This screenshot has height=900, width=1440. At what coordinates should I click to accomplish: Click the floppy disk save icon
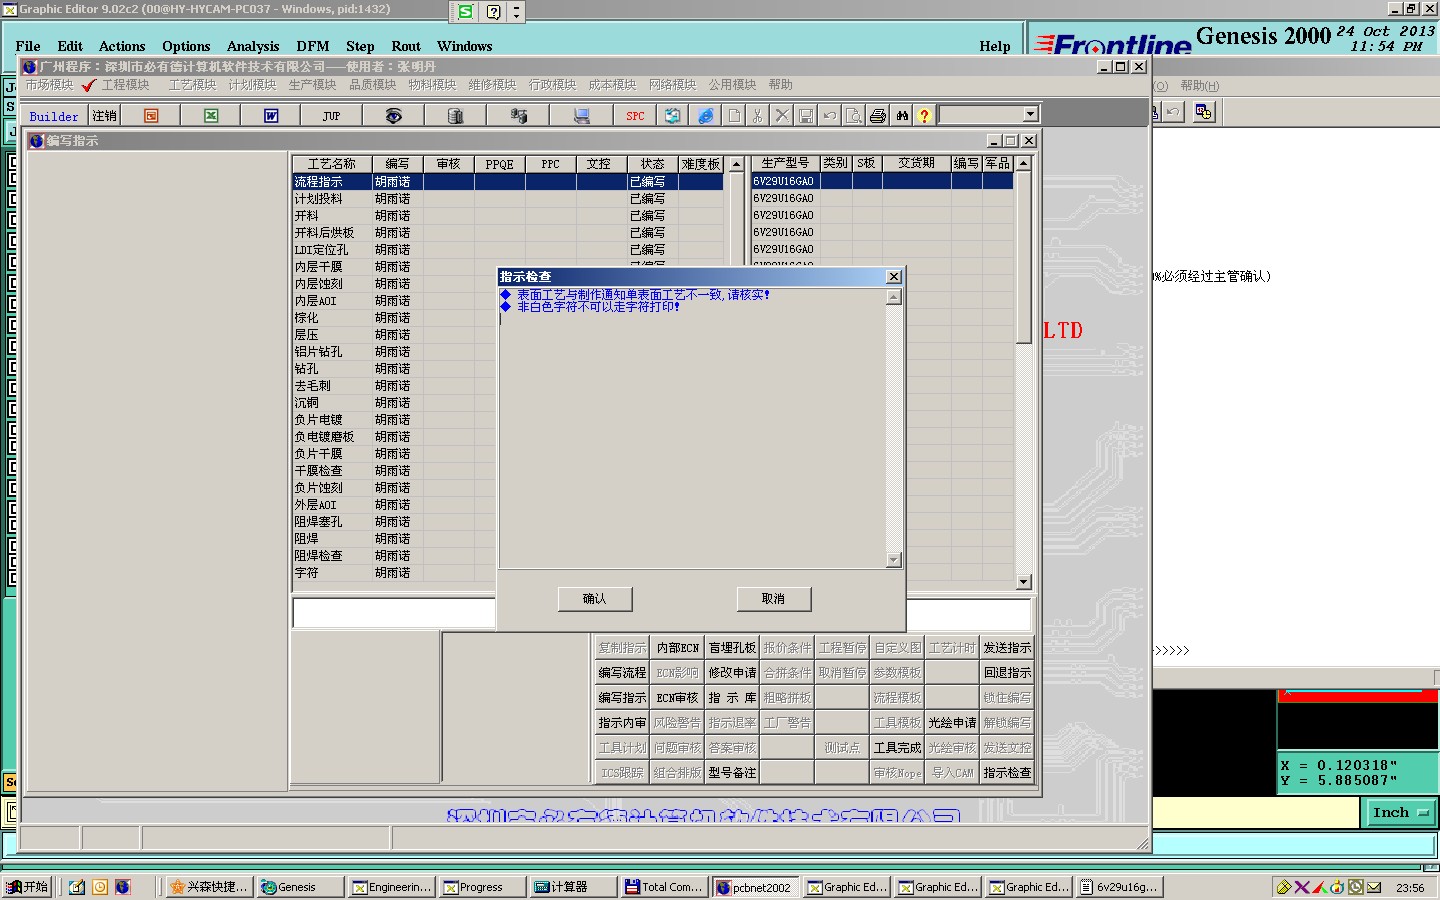806,116
